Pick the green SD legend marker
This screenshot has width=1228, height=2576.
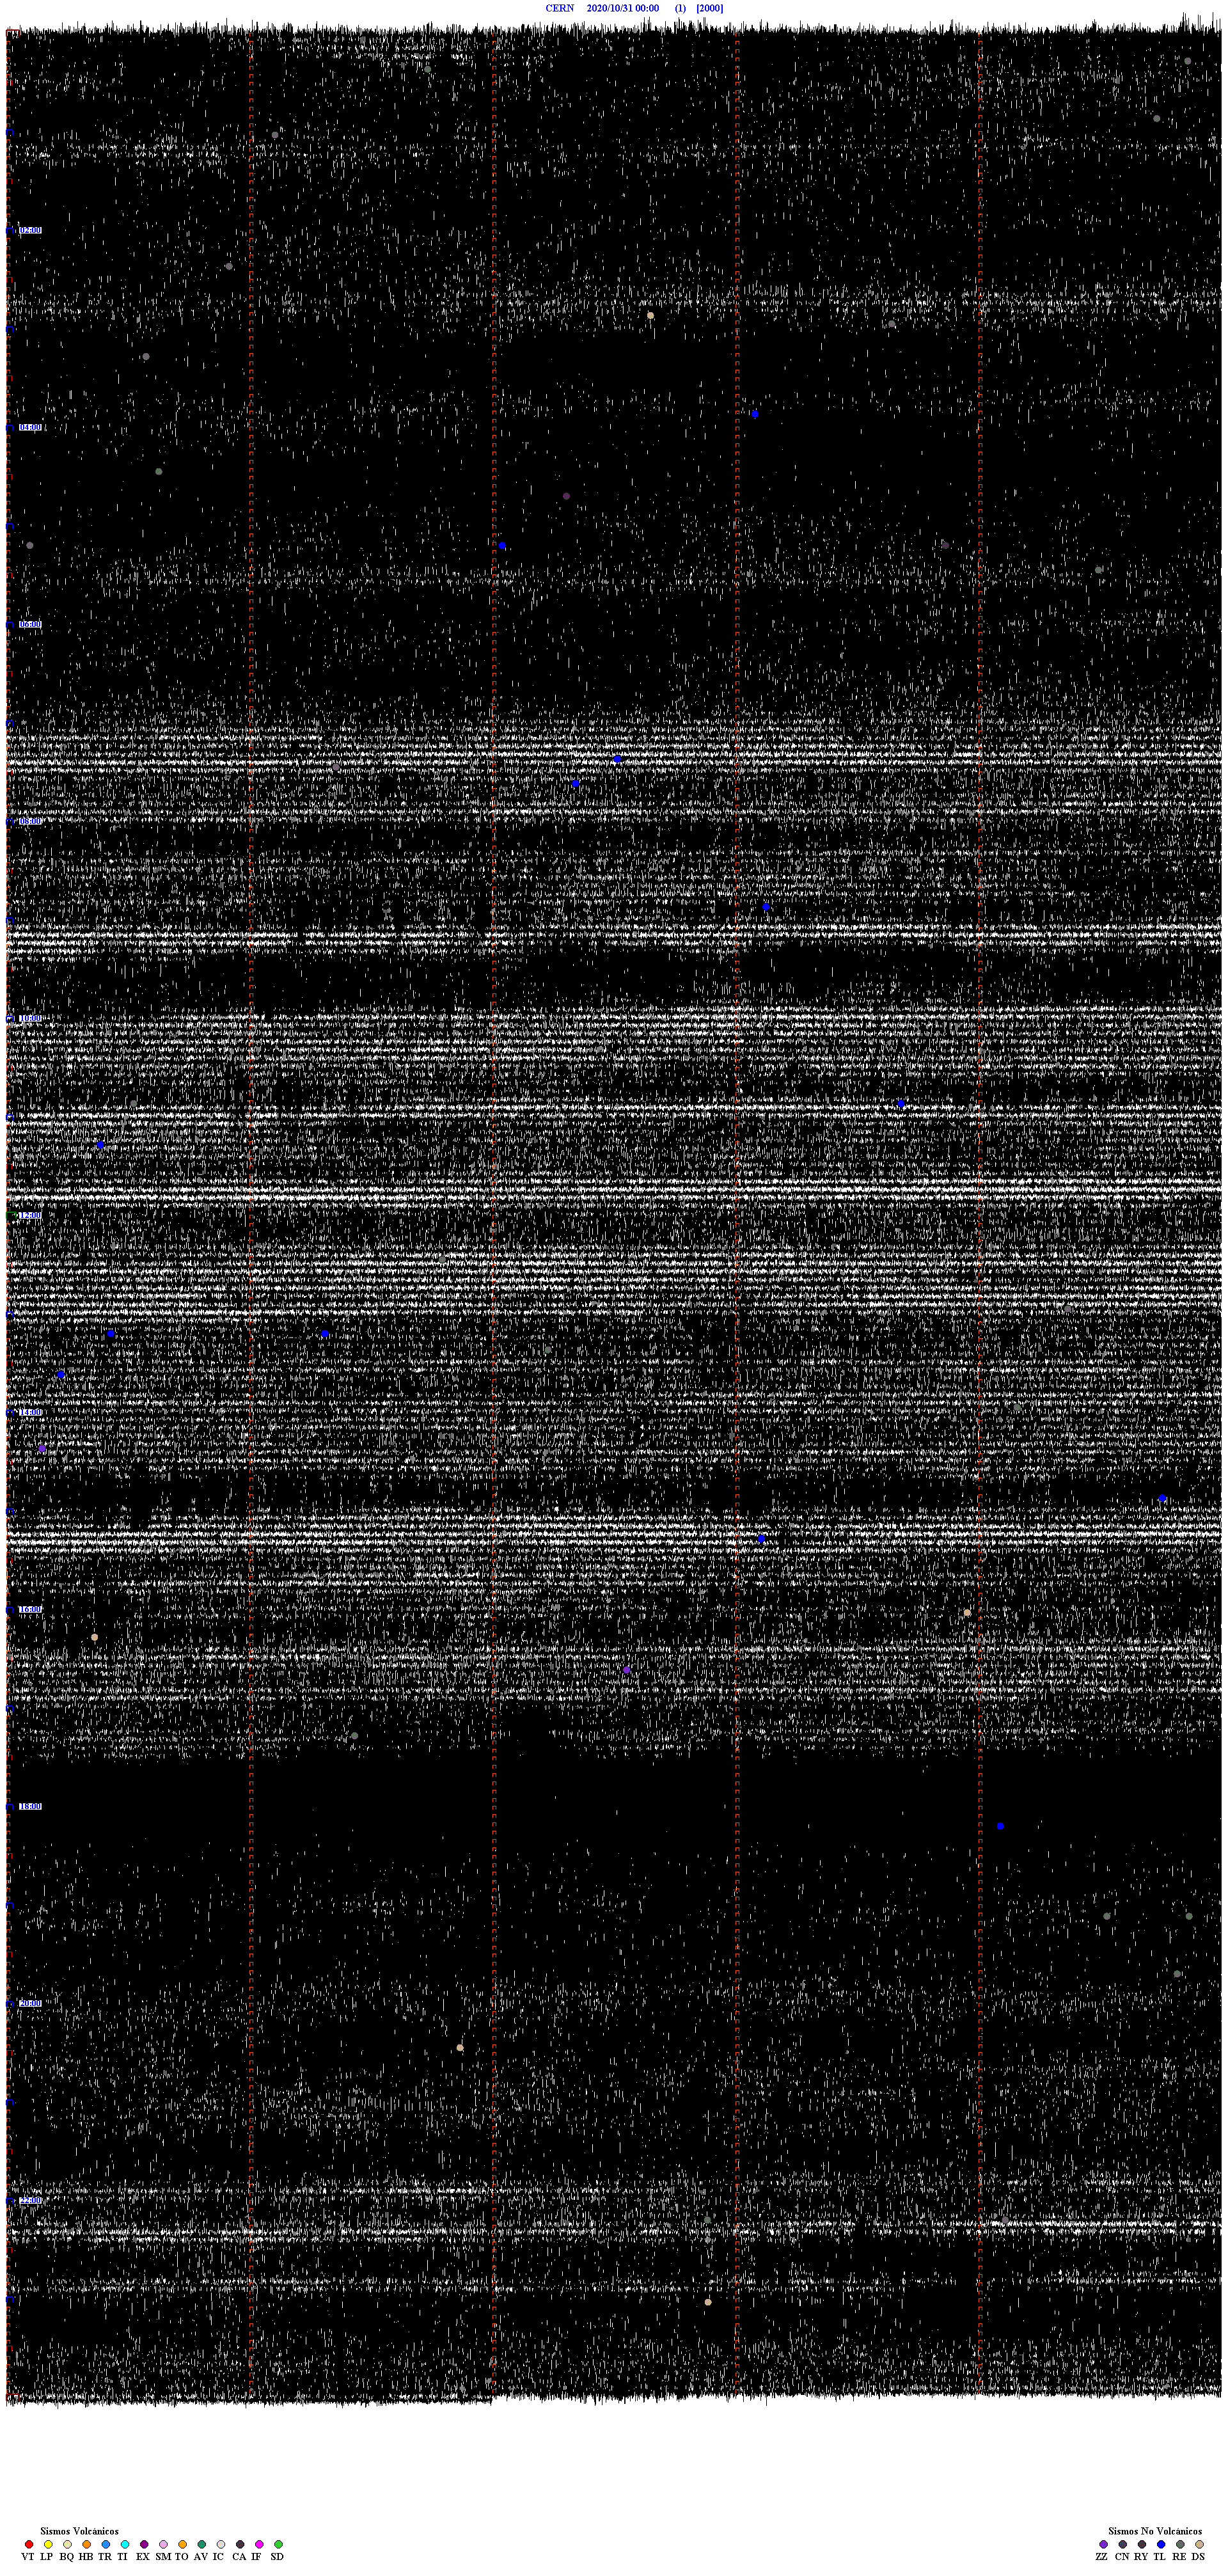tap(278, 2544)
